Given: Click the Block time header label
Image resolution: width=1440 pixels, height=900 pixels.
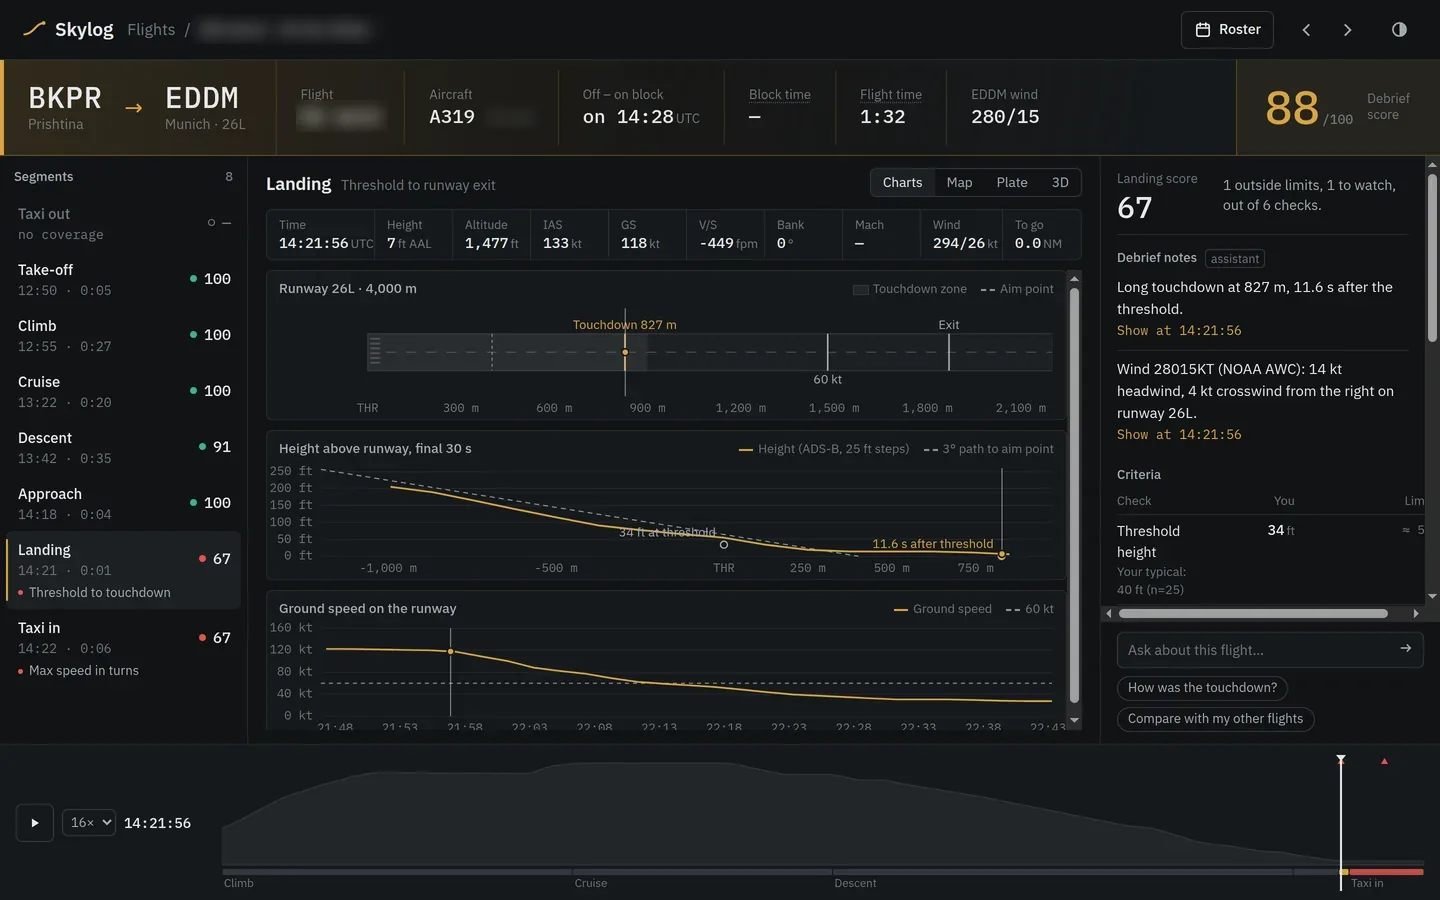Looking at the screenshot, I should 780,95.
